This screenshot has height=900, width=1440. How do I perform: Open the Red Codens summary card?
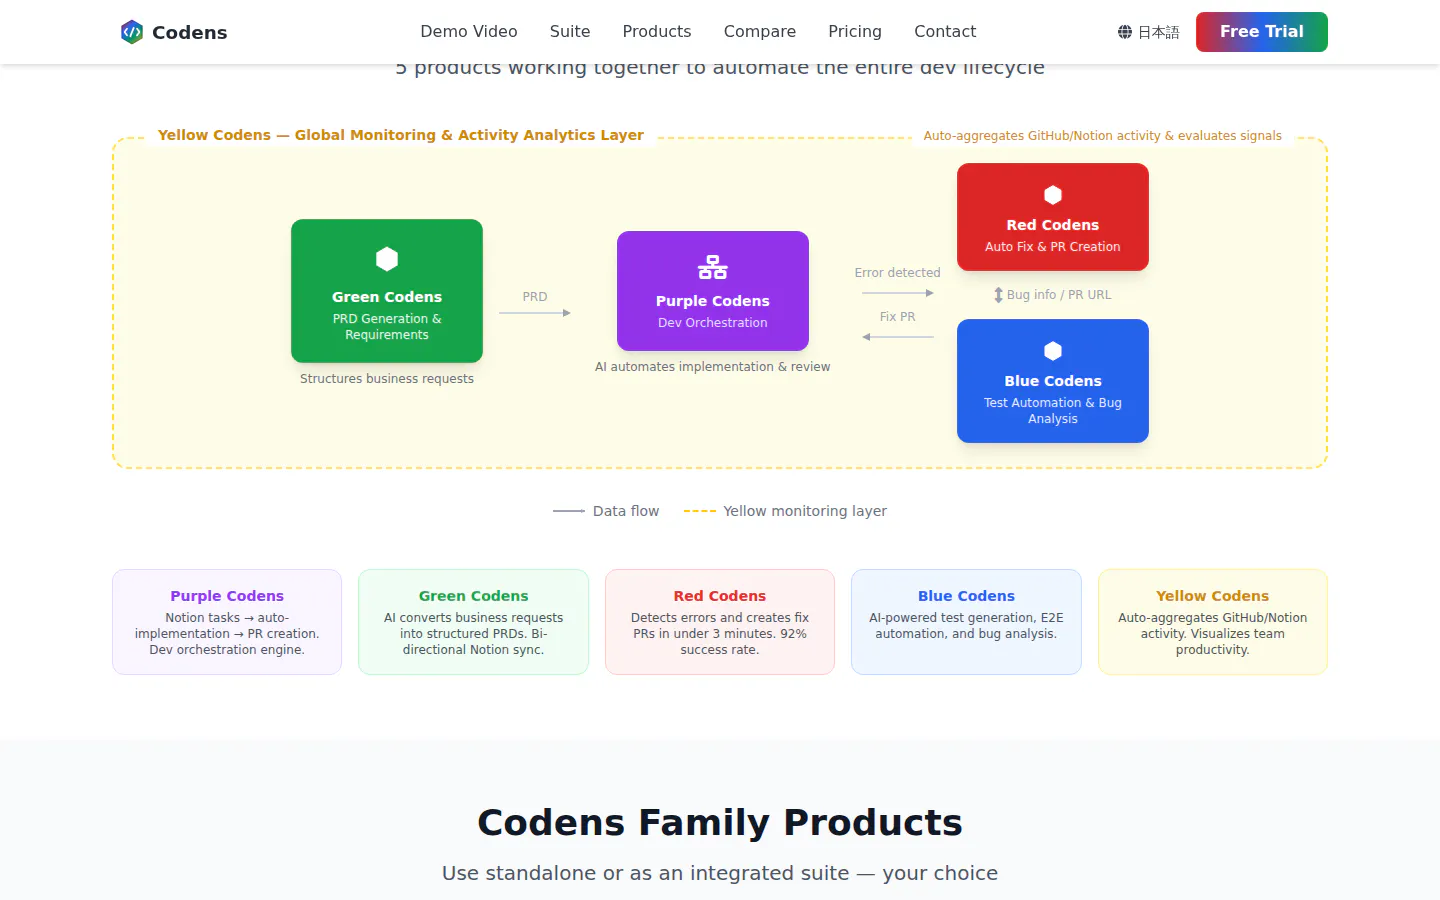pos(720,622)
